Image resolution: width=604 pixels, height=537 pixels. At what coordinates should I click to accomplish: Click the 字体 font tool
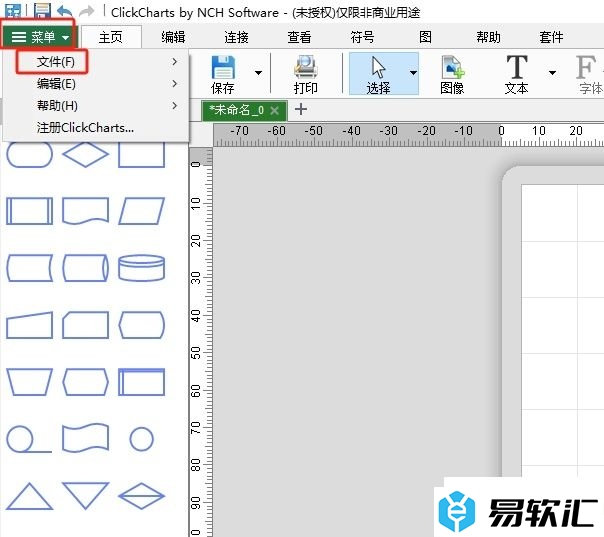[x=589, y=74]
